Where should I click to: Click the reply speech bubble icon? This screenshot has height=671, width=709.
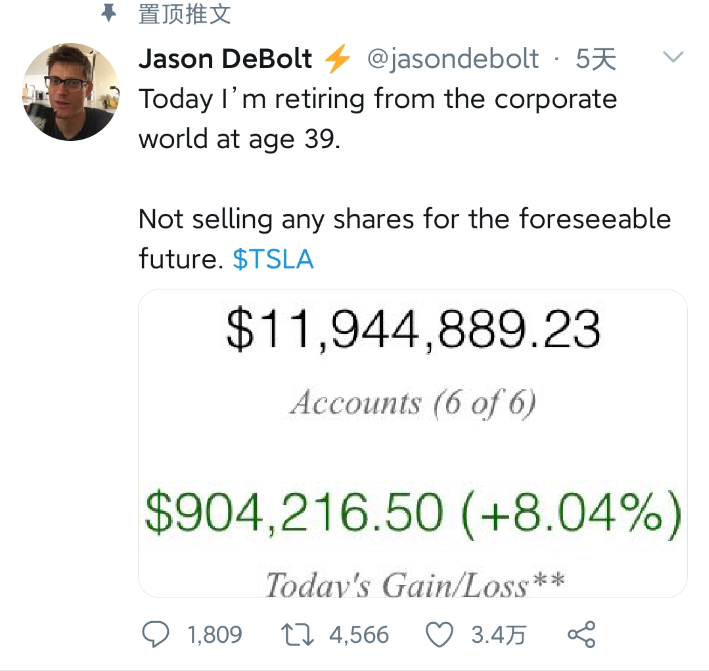[157, 634]
